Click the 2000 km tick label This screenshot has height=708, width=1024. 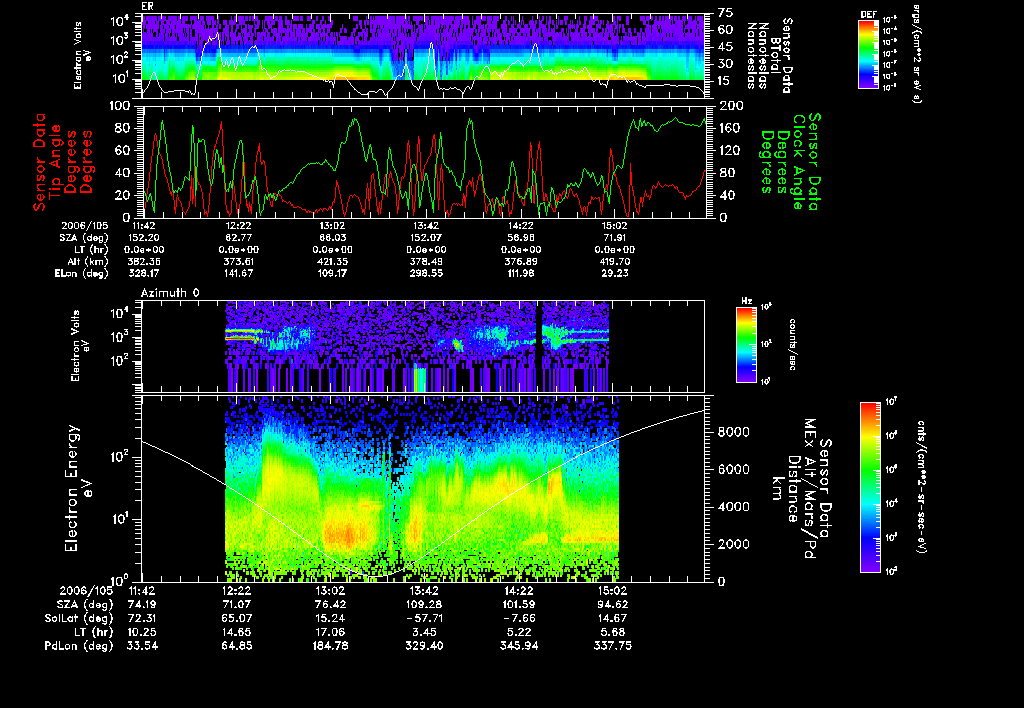click(733, 545)
